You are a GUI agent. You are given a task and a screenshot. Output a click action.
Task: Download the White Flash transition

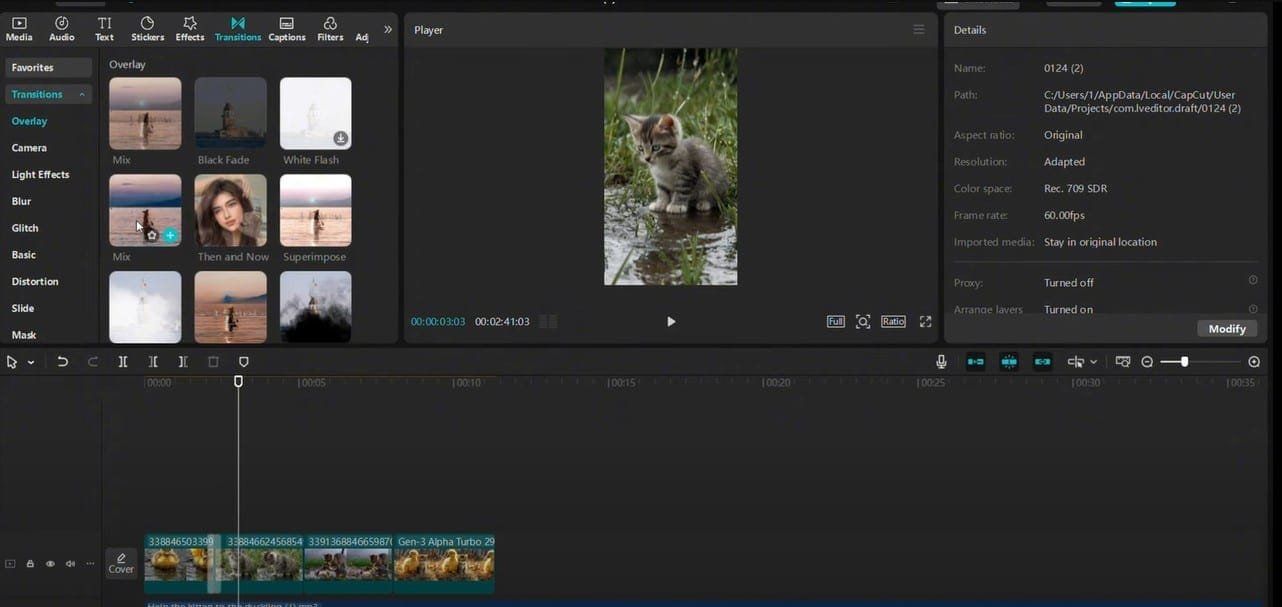pyautogui.click(x=341, y=139)
